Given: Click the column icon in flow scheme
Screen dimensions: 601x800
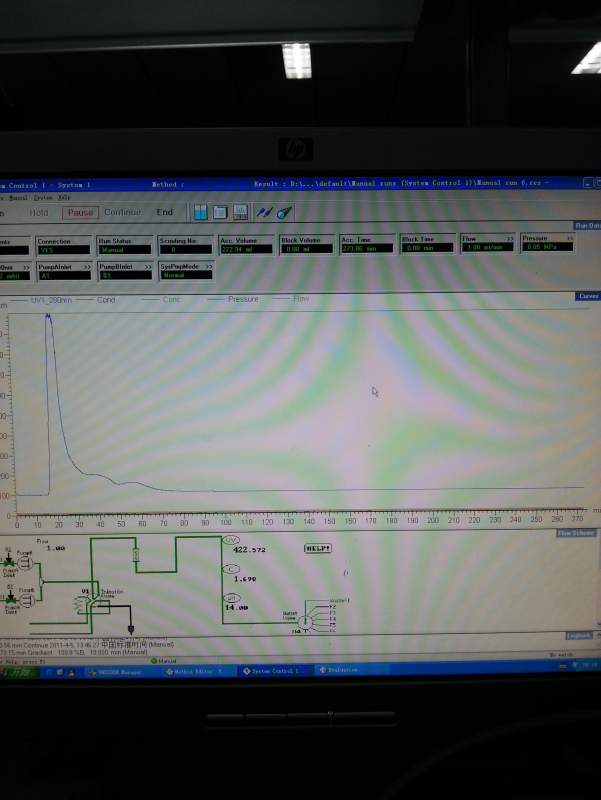Looking at the screenshot, I should coord(136,555).
